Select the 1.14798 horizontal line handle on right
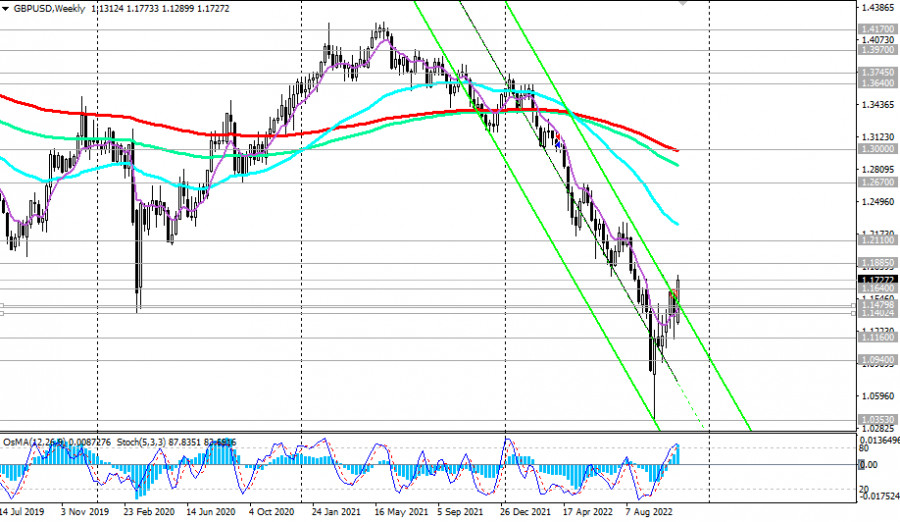 tap(852, 305)
